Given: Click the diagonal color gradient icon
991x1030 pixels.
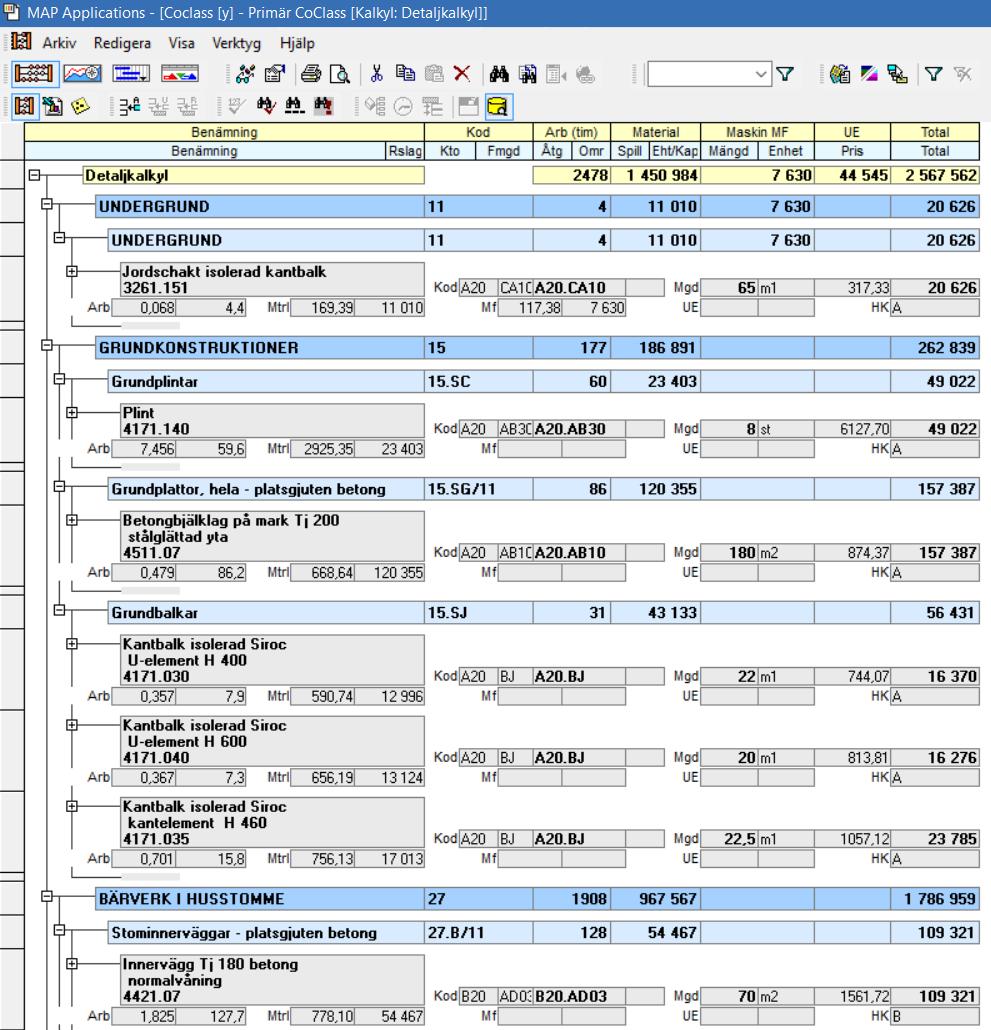Looking at the screenshot, I should tap(869, 74).
